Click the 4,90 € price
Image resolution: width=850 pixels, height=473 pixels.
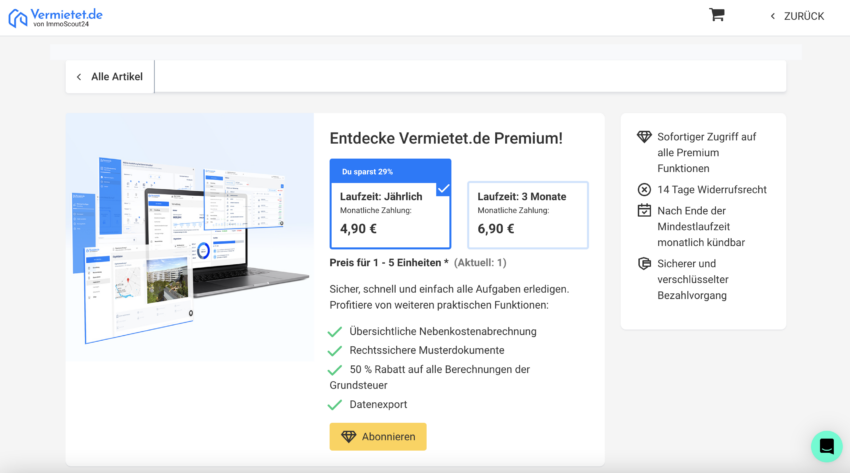click(x=358, y=229)
